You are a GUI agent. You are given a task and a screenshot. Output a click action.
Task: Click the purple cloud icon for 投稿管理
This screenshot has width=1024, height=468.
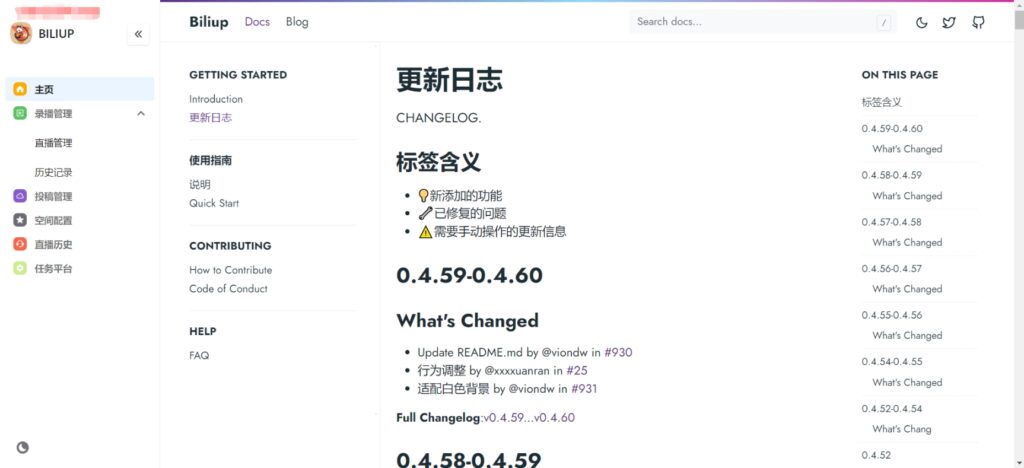click(x=20, y=196)
